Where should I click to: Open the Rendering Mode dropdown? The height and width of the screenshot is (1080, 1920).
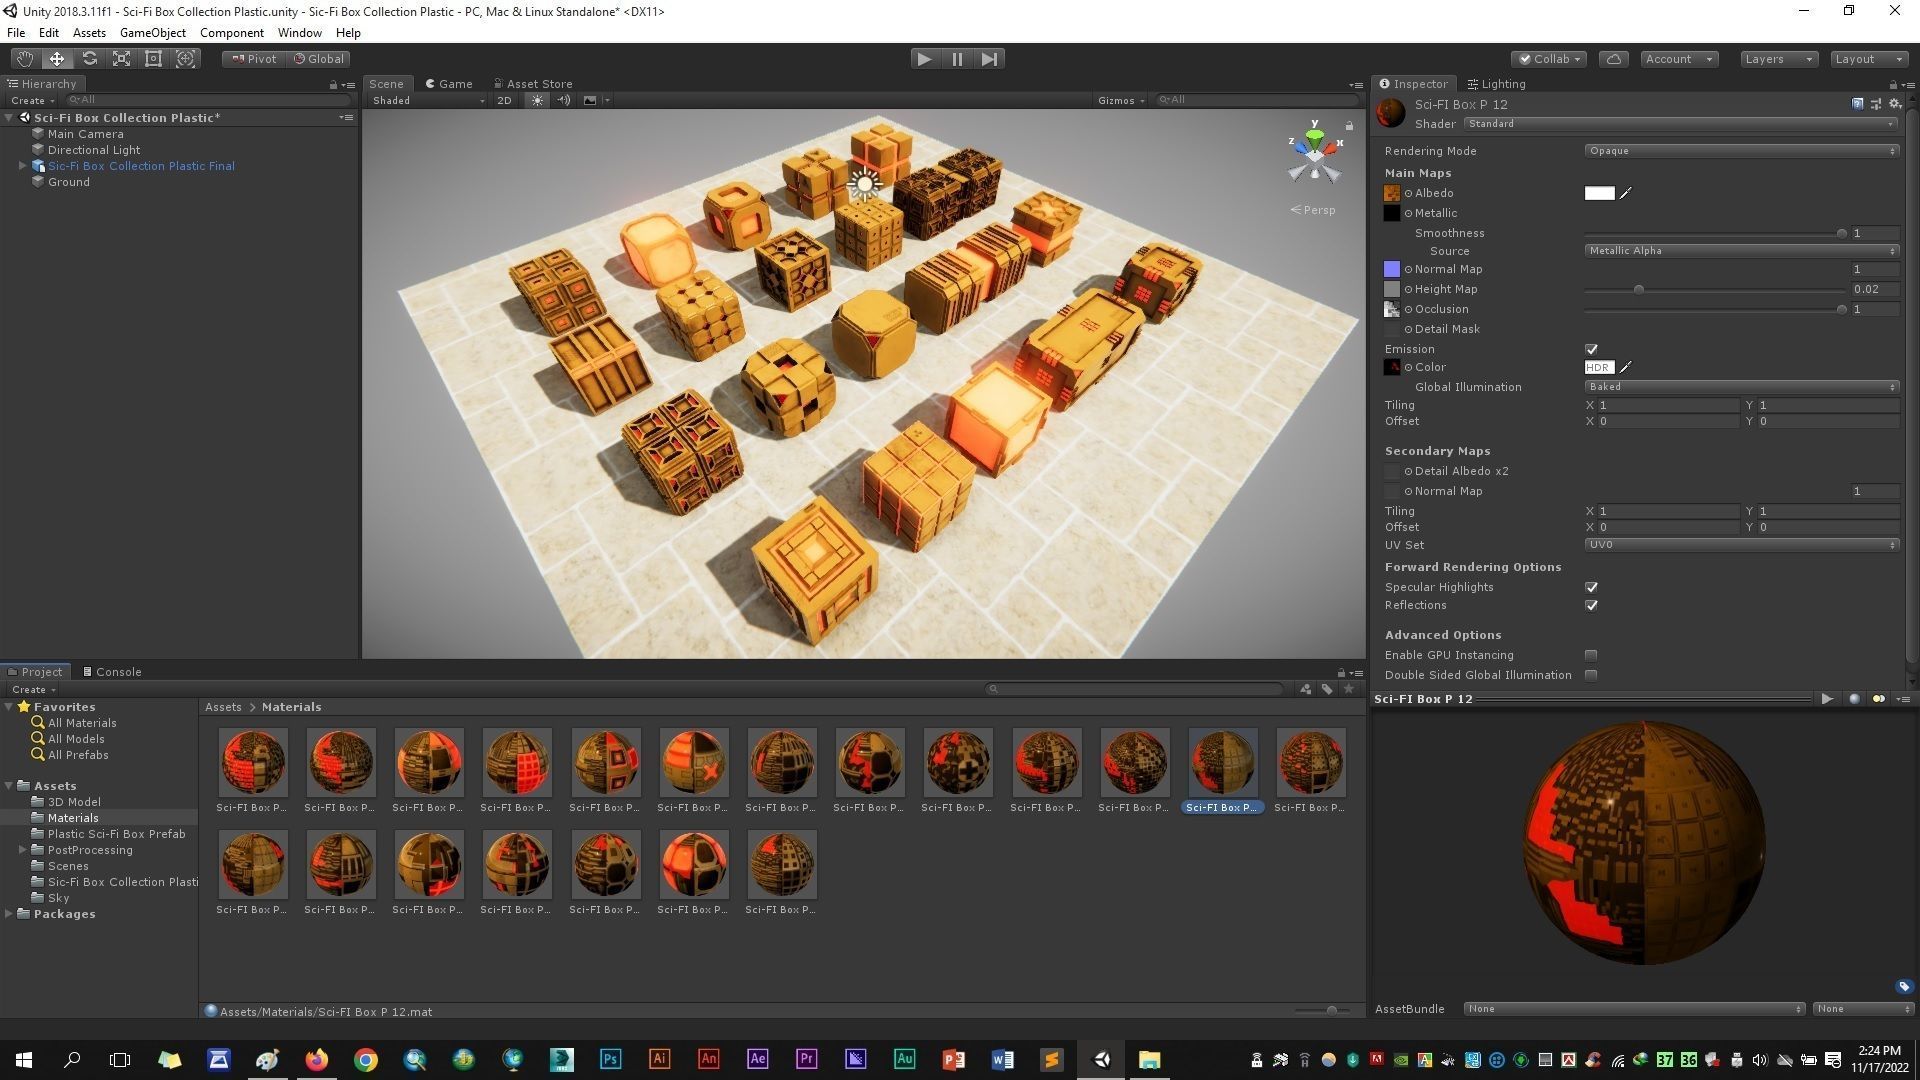1740,151
